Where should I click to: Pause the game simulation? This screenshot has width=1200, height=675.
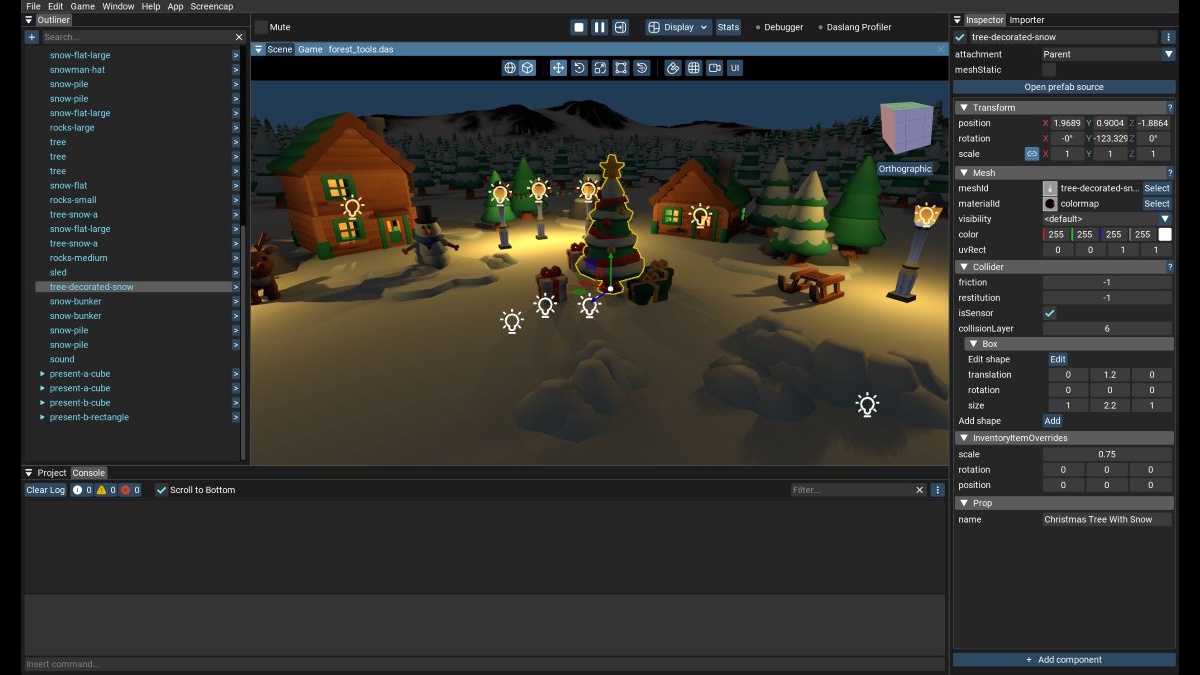[599, 27]
